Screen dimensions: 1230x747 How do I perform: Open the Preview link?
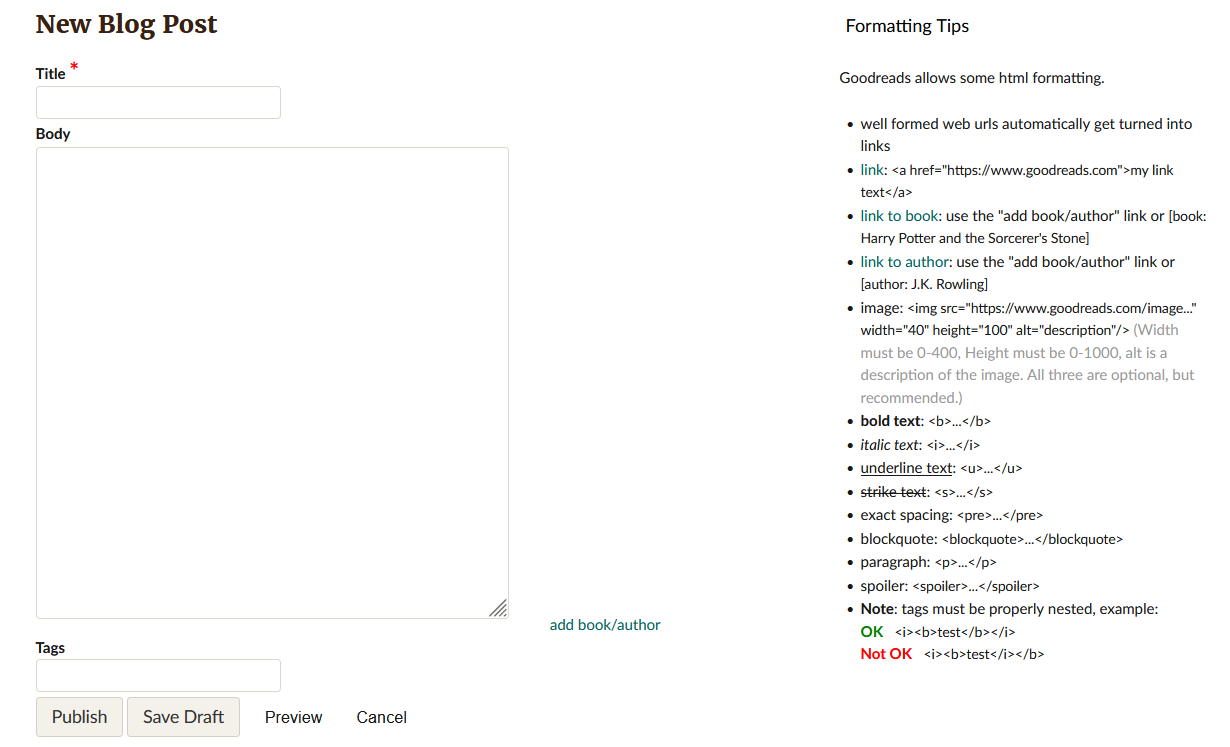(x=293, y=717)
